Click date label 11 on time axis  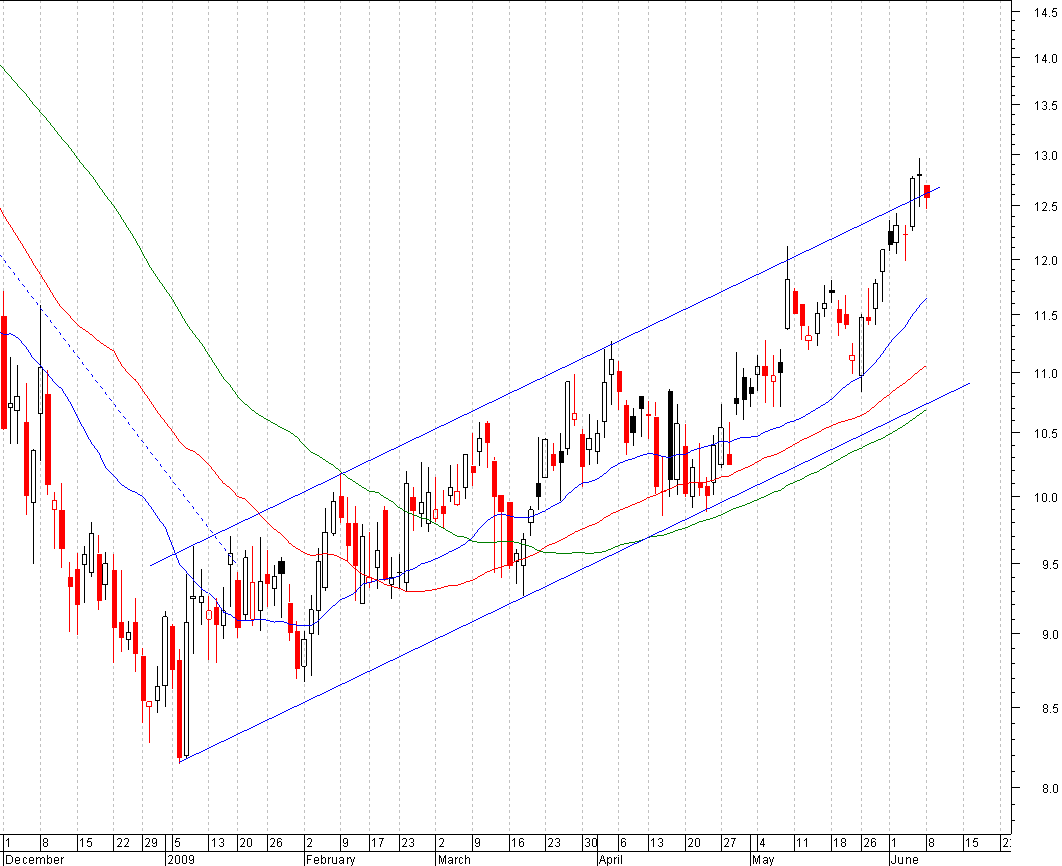point(802,843)
